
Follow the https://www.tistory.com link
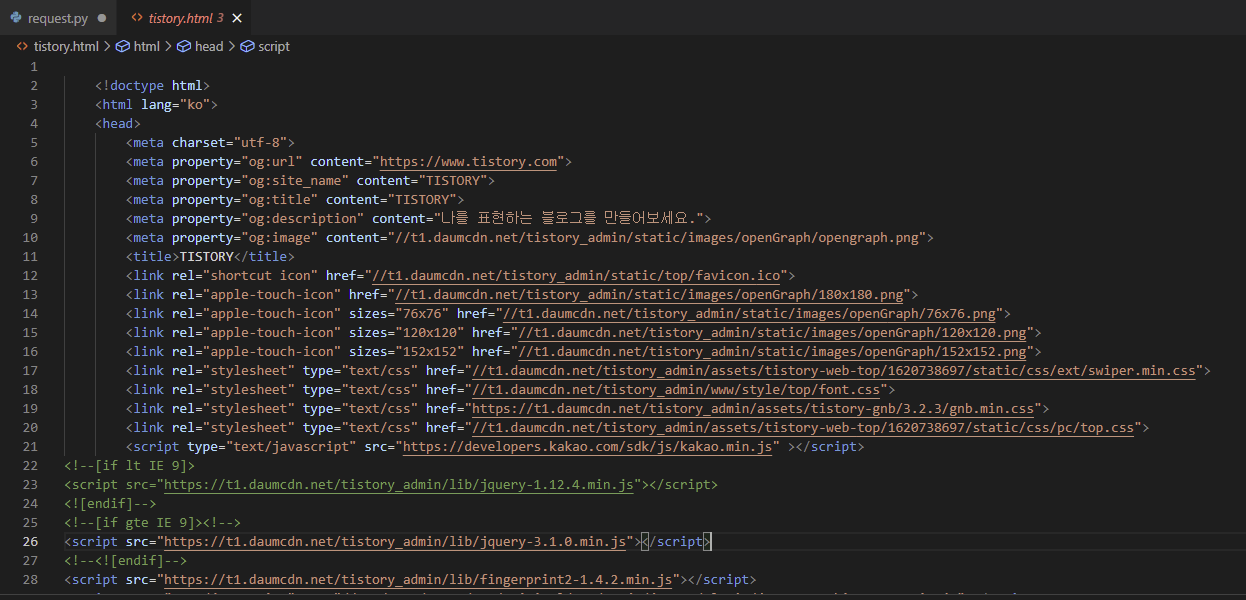(469, 161)
